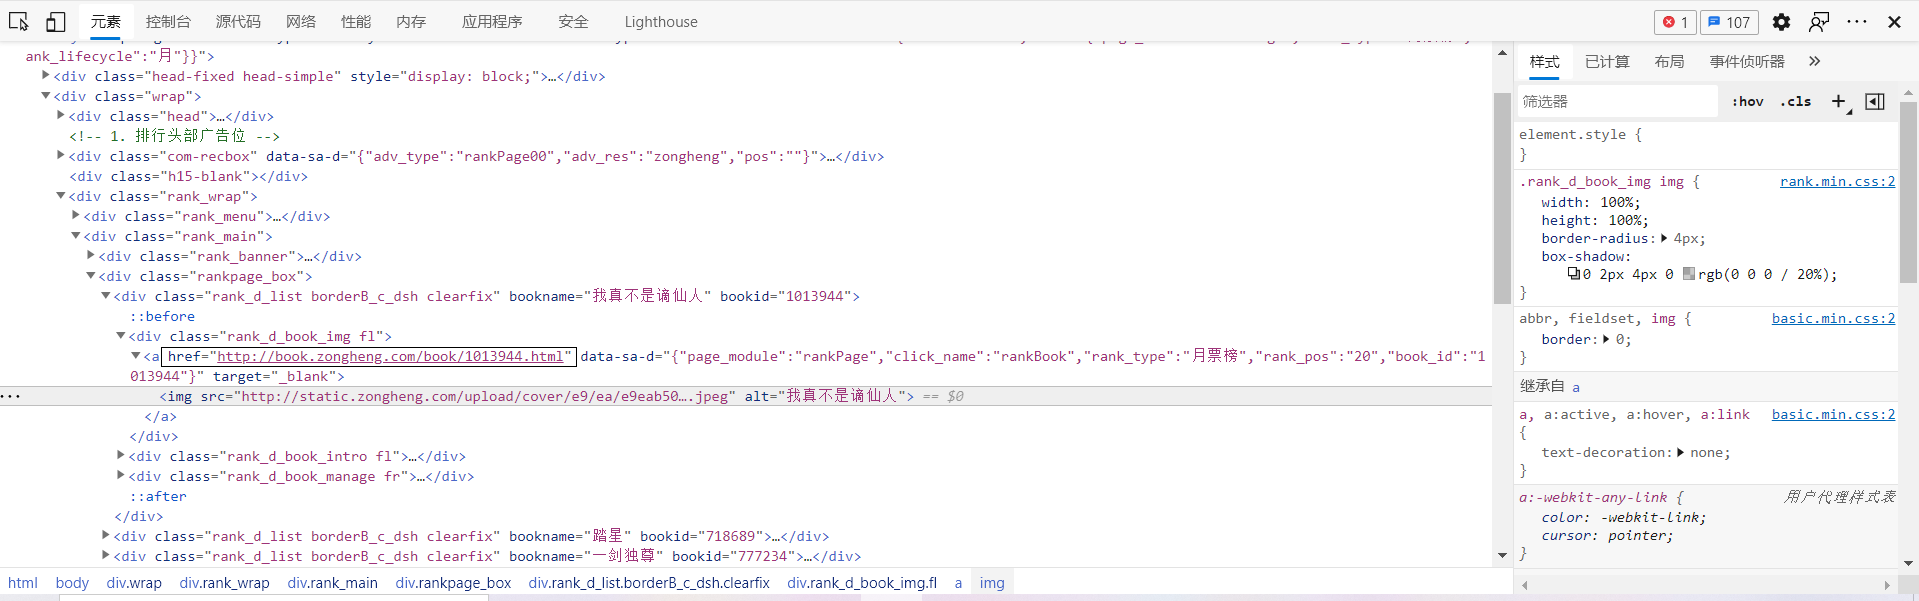Select the div.rank_d_book_img.fl breadcrumb
This screenshot has height=601, width=1919.
tap(862, 582)
